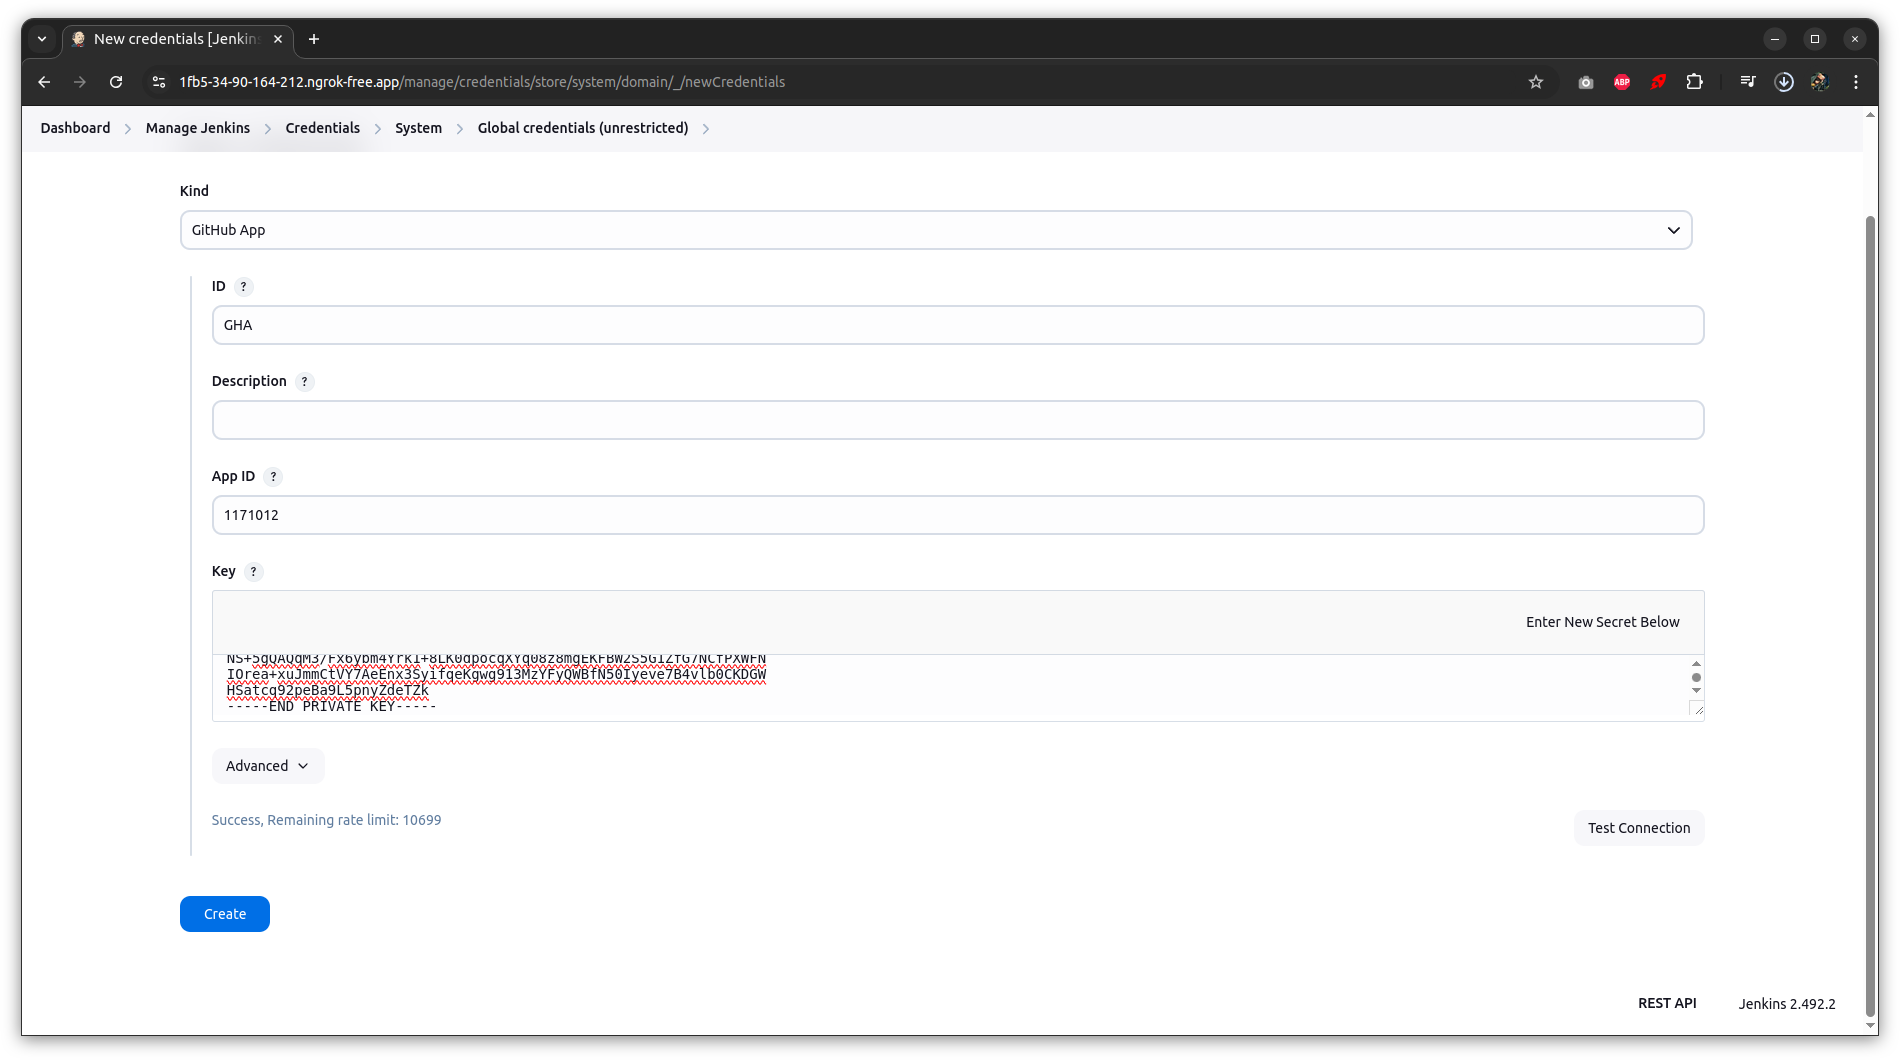Open the media controls icon
The width and height of the screenshot is (1900, 1060).
[x=1748, y=82]
